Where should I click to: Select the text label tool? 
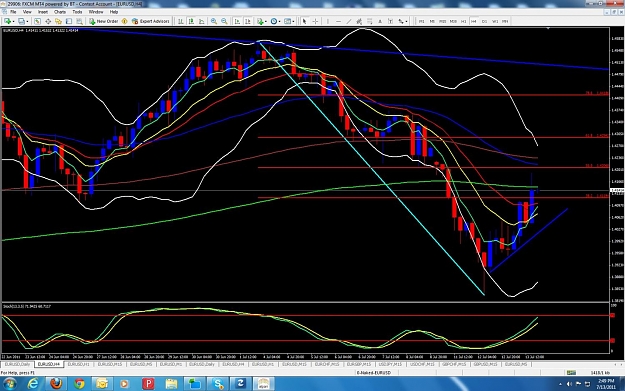(390, 21)
